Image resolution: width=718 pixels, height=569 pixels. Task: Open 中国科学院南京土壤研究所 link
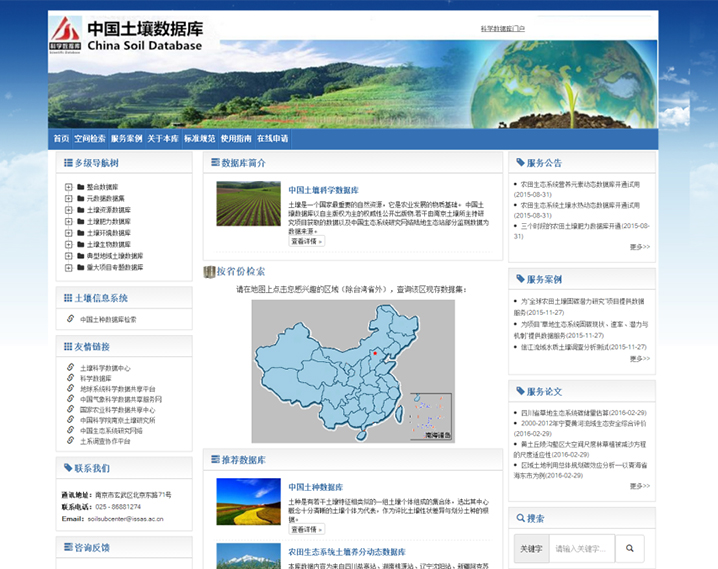(x=118, y=420)
